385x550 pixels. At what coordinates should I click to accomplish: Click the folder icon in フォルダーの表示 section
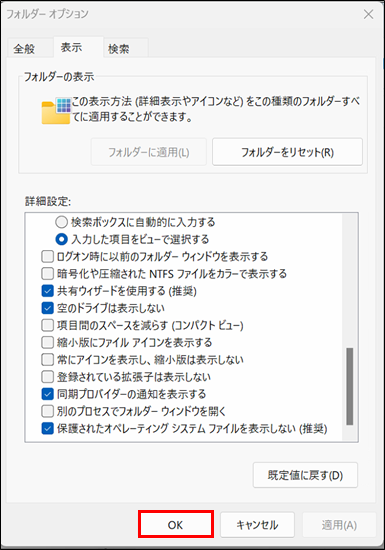click(56, 110)
